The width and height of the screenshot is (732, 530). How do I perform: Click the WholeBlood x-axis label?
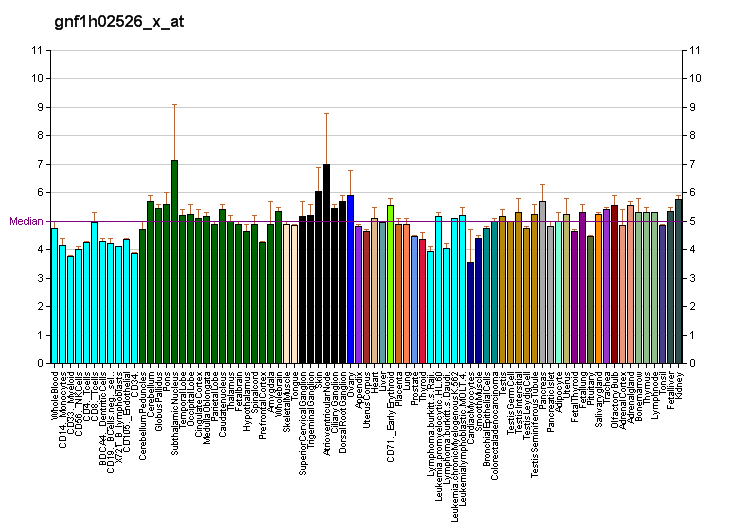coord(54,393)
